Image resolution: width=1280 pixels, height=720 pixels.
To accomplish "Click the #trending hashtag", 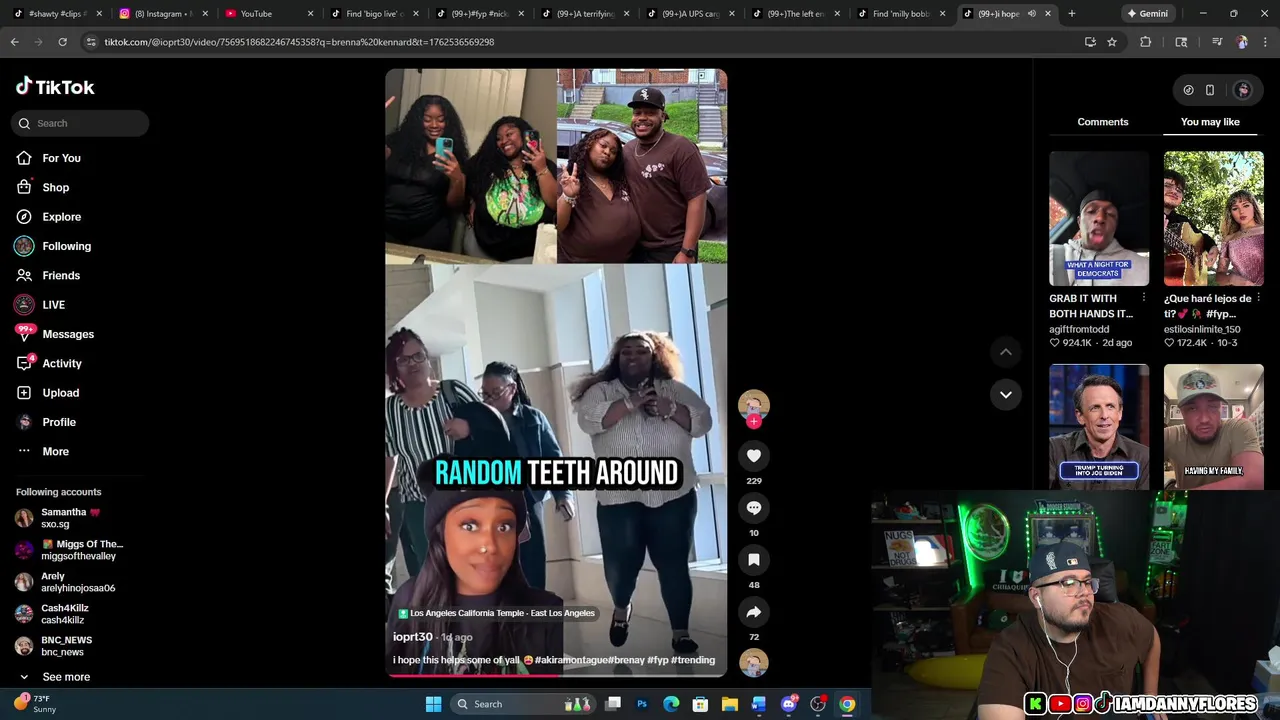I will pos(693,660).
